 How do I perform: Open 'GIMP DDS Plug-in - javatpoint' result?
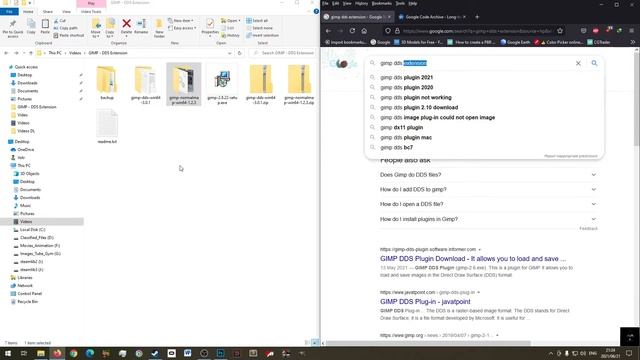425,302
